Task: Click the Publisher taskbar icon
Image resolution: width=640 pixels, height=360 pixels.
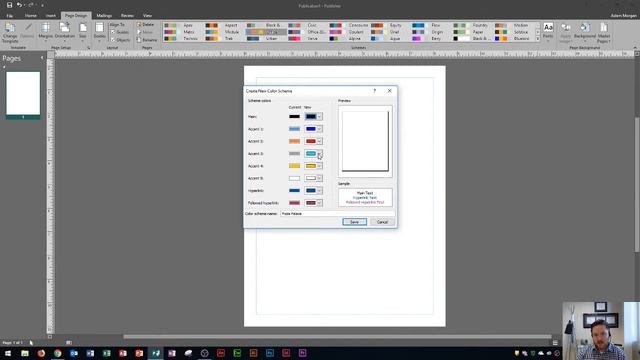Action: click(156, 353)
